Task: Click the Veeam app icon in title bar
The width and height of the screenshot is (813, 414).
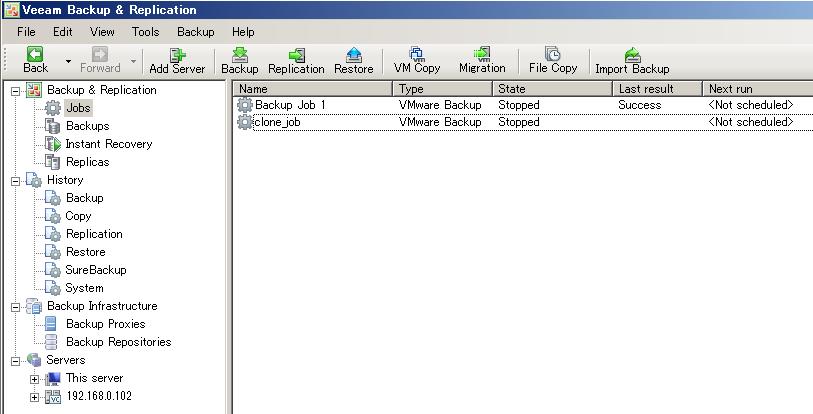Action: coord(11,10)
